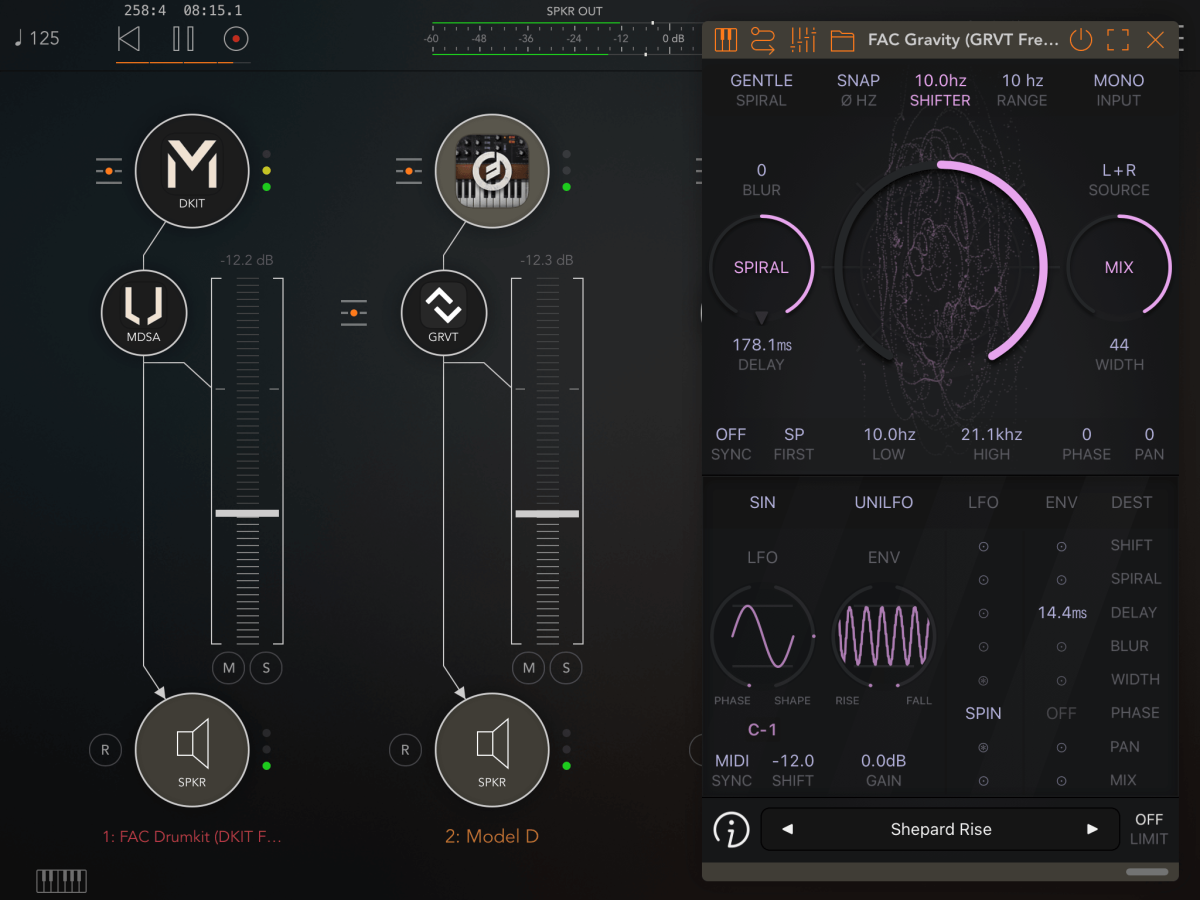1200x900 pixels.
Task: Click the record button in the transport
Action: tap(236, 39)
